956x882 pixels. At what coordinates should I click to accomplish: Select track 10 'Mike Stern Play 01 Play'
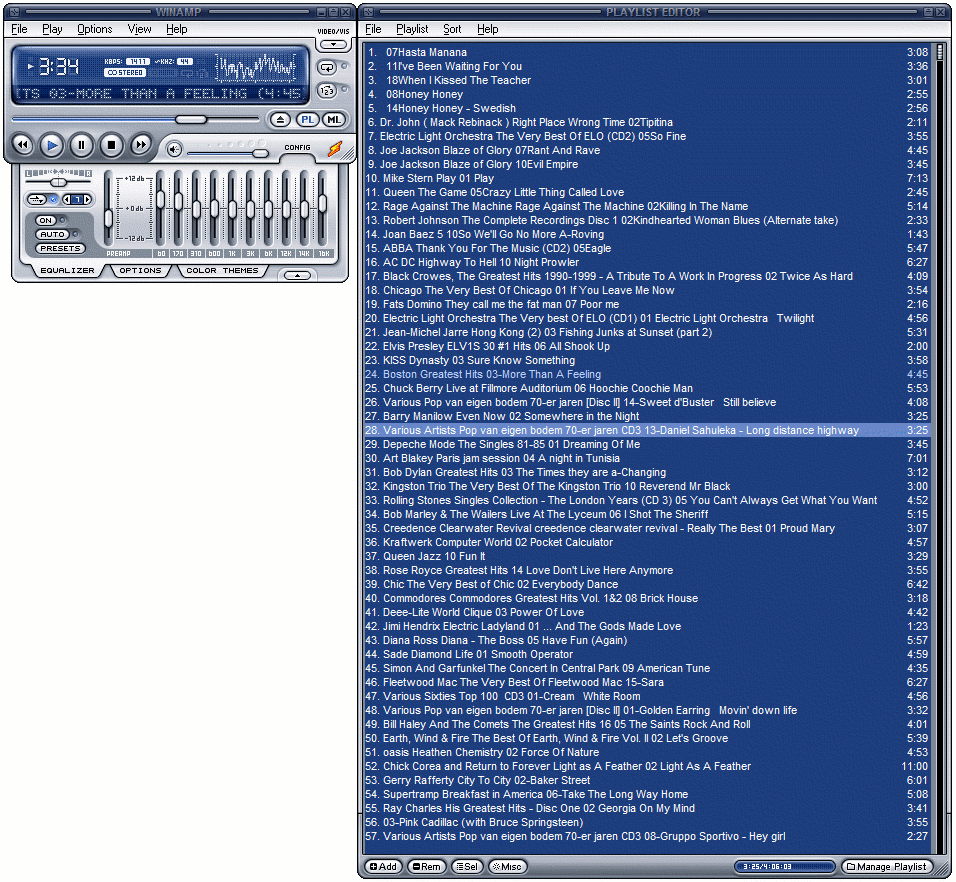click(647, 178)
